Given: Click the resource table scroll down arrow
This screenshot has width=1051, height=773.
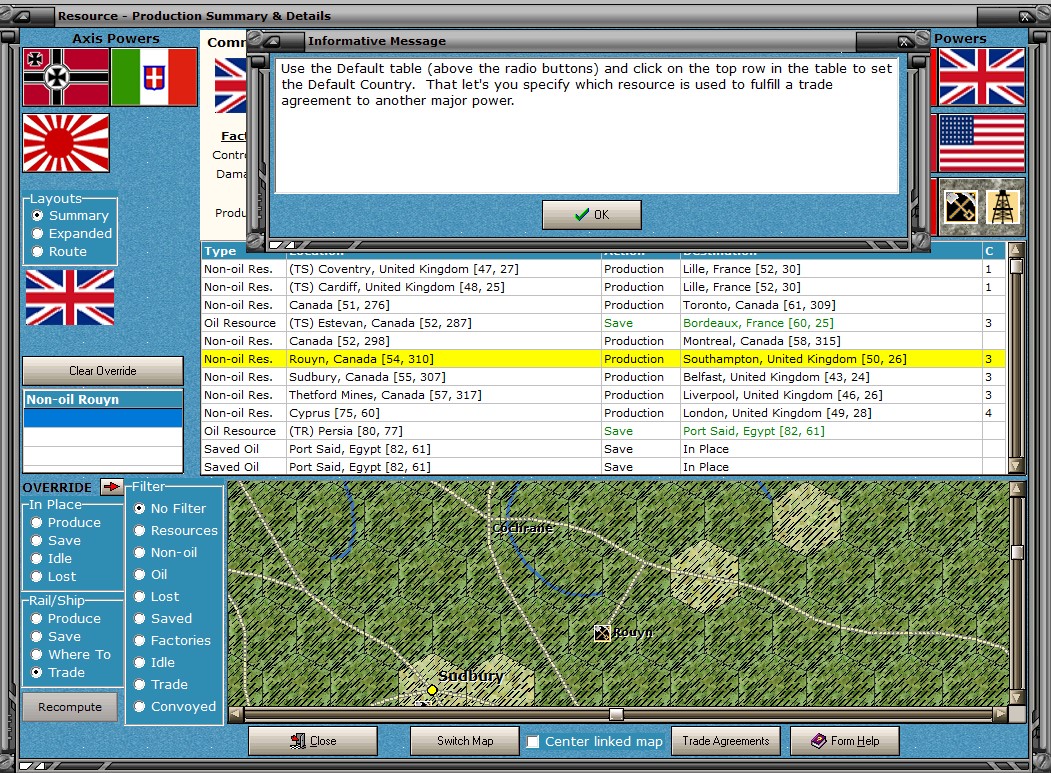Looking at the screenshot, I should (1016, 465).
